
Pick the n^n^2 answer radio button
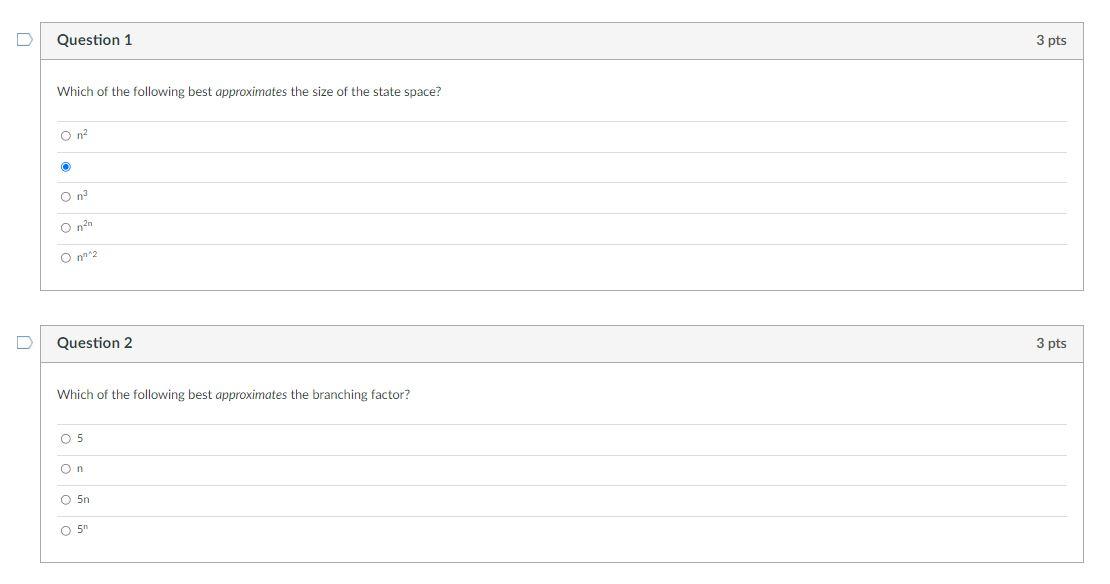[66, 258]
